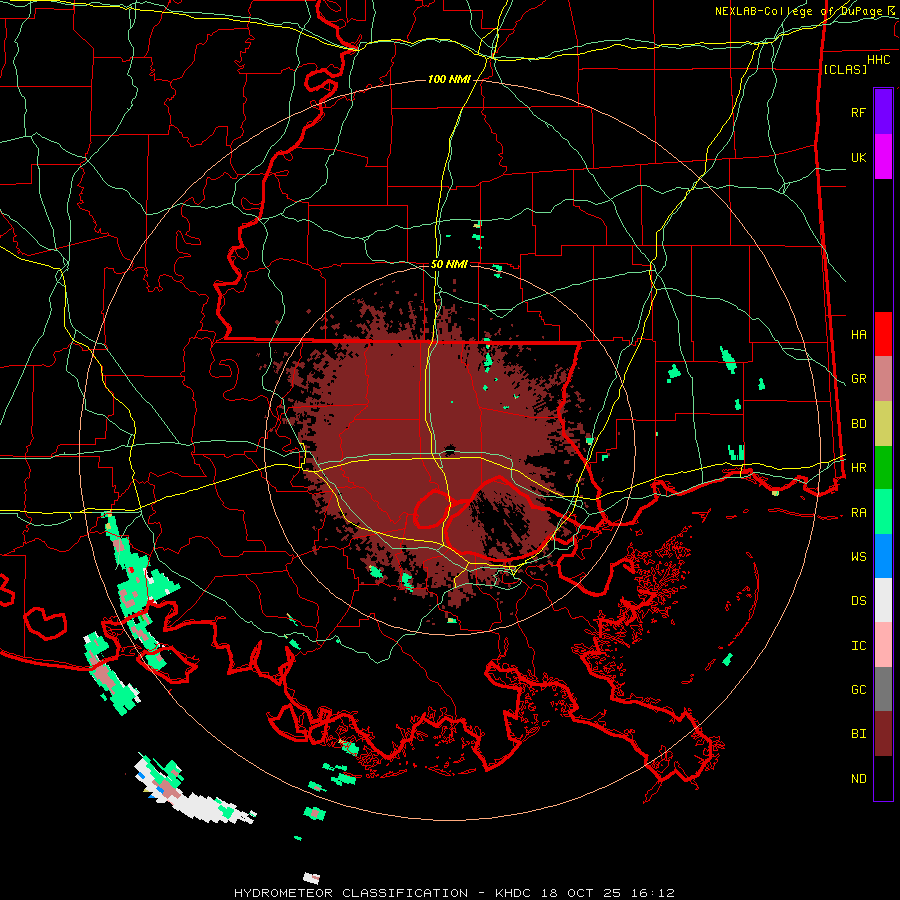Click the GC legend label
Image resolution: width=900 pixels, height=900 pixels.
point(858,690)
